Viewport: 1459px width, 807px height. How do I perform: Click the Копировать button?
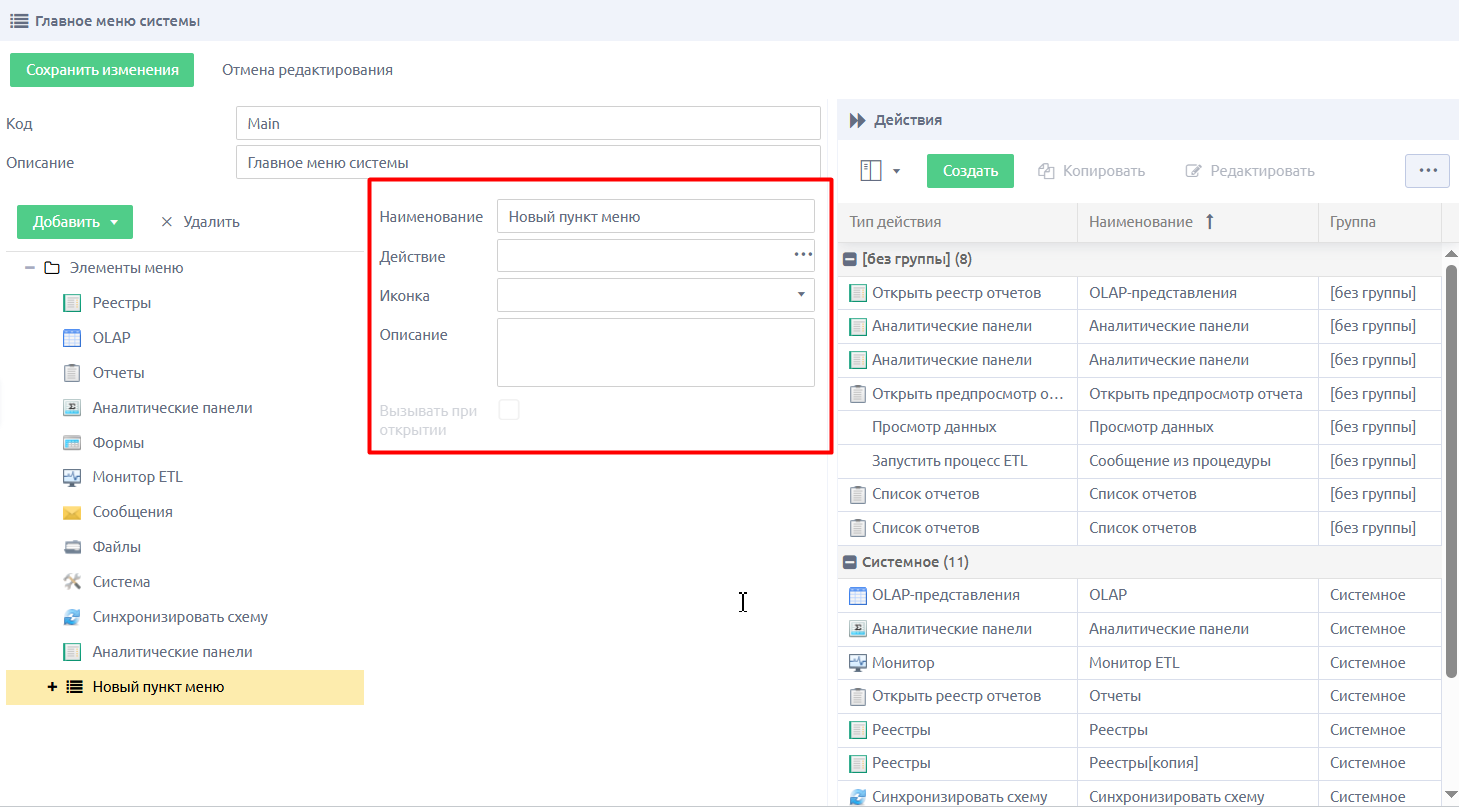click(1091, 171)
